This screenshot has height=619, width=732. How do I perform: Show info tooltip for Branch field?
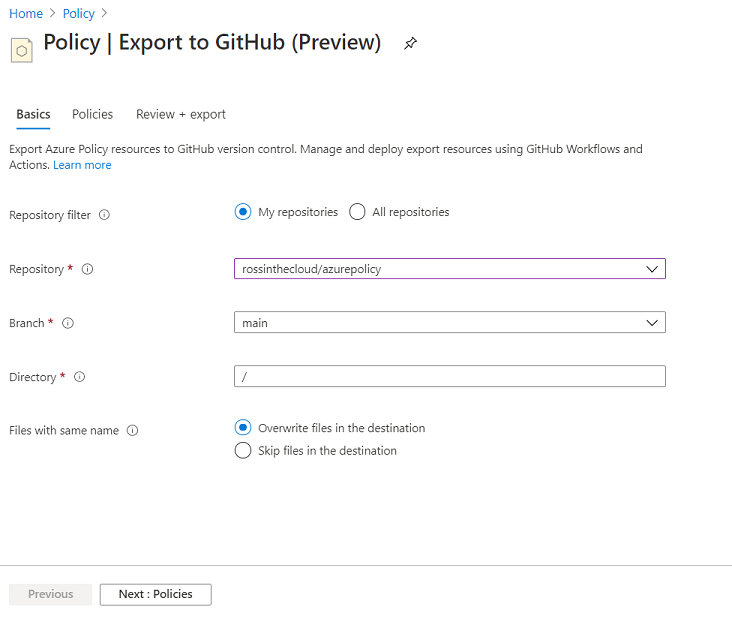pyautogui.click(x=68, y=323)
